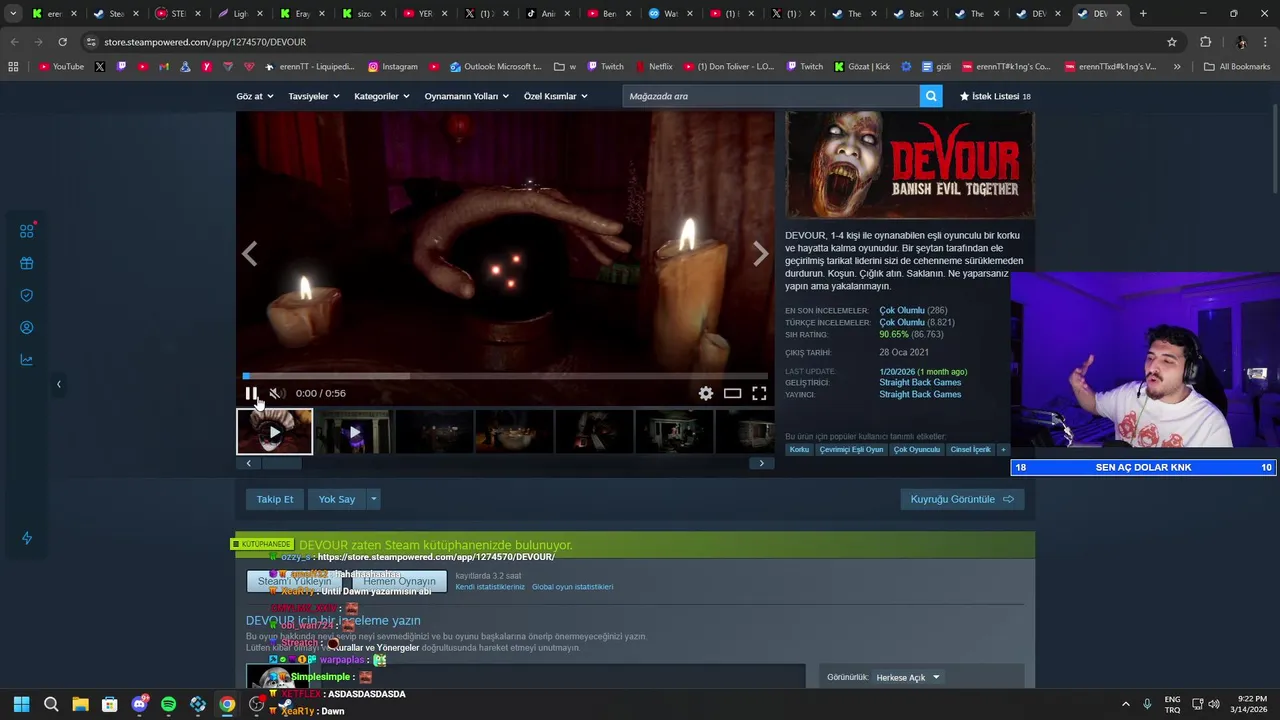Open Straight Back Games developer link
Viewport: 1280px width, 720px height.
tap(920, 382)
